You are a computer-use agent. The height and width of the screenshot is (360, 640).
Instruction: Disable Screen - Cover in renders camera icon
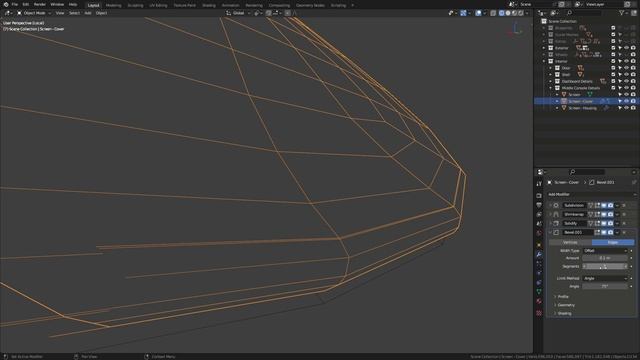tap(633, 101)
